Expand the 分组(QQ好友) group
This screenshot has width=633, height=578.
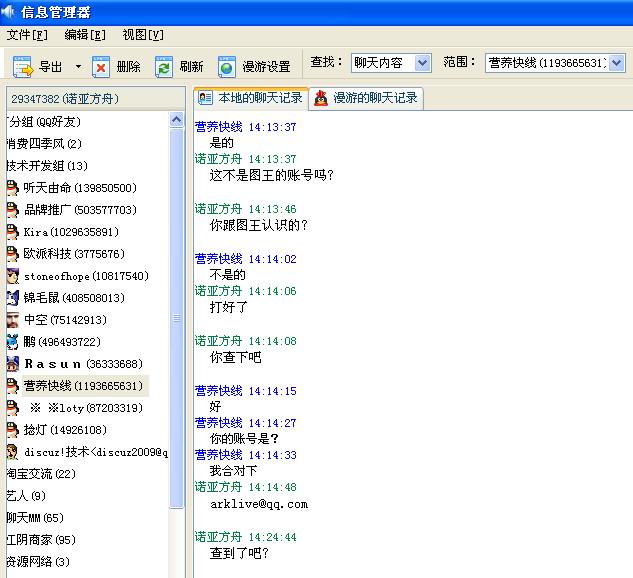coord(44,121)
